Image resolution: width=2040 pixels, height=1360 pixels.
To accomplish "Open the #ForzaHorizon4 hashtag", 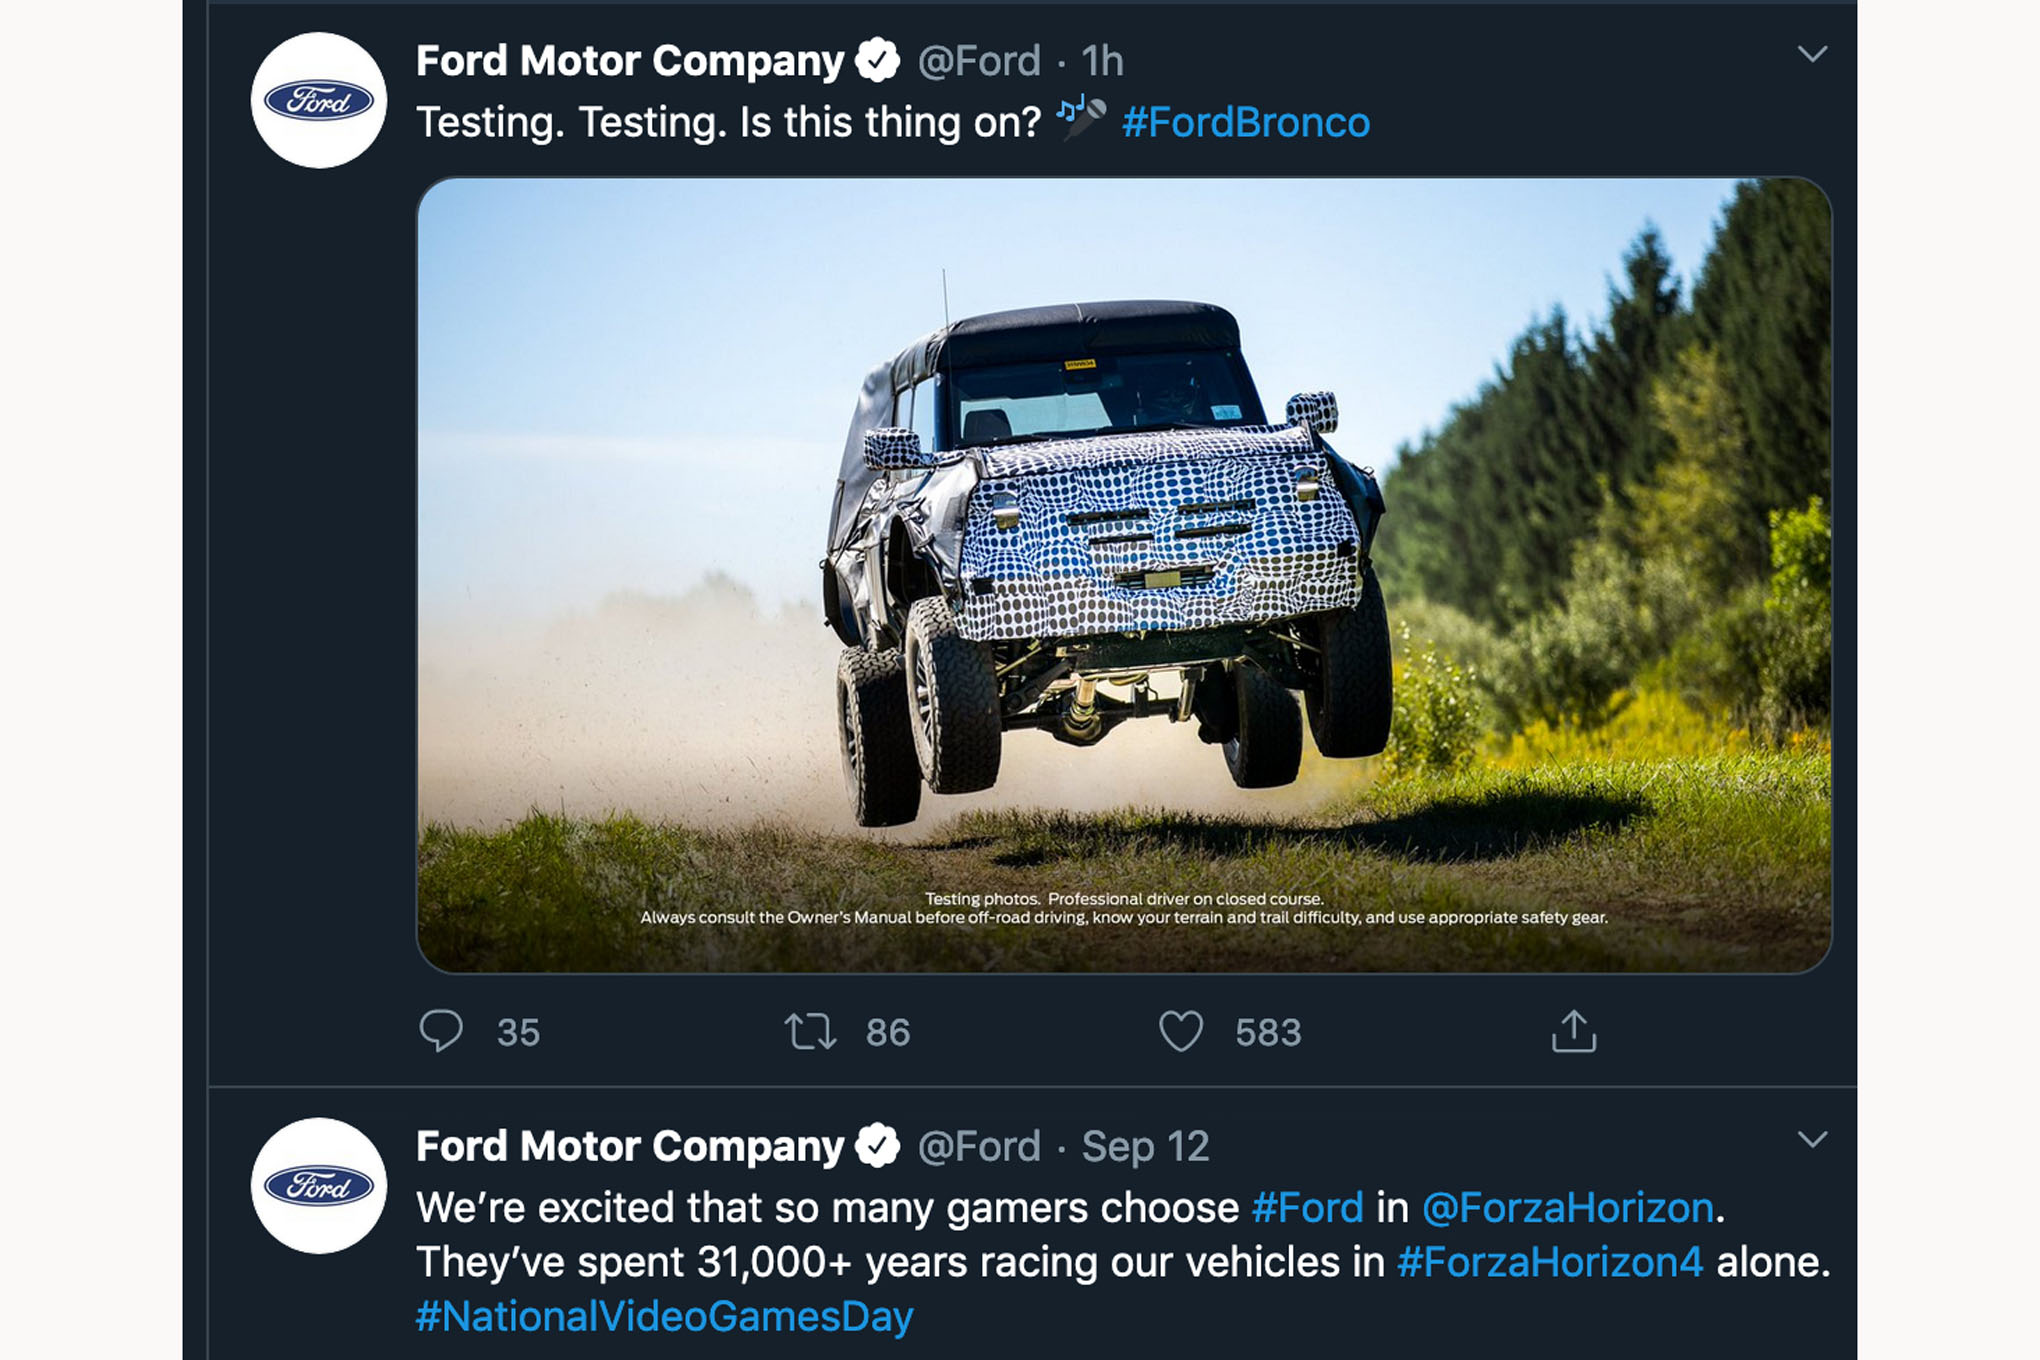I will (x=1549, y=1262).
